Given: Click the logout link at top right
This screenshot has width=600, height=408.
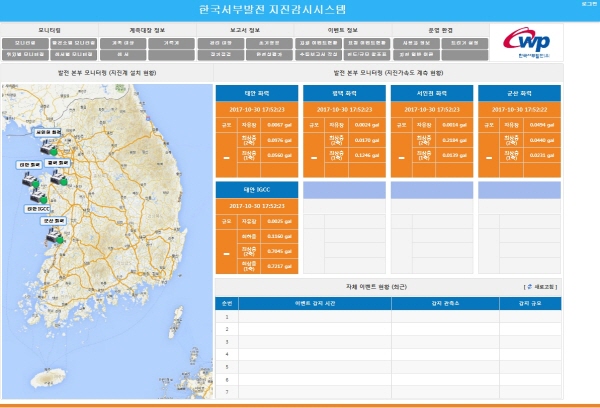Looking at the screenshot, I should [x=588, y=5].
